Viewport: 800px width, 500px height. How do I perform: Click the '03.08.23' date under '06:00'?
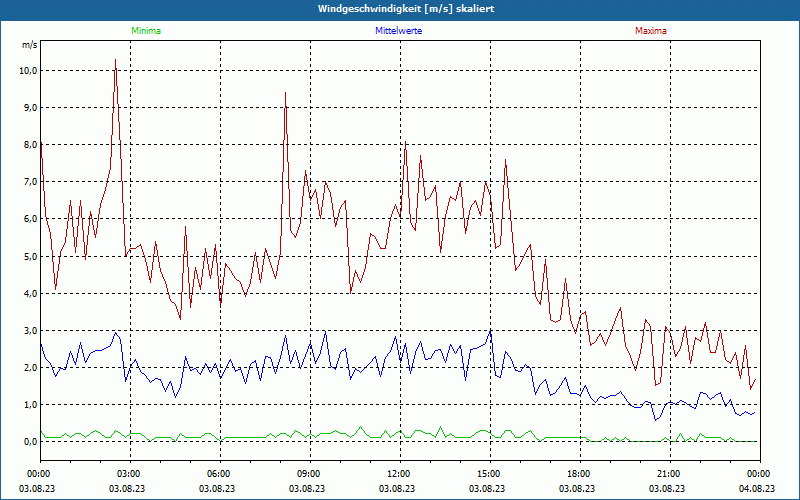pyautogui.click(x=217, y=489)
